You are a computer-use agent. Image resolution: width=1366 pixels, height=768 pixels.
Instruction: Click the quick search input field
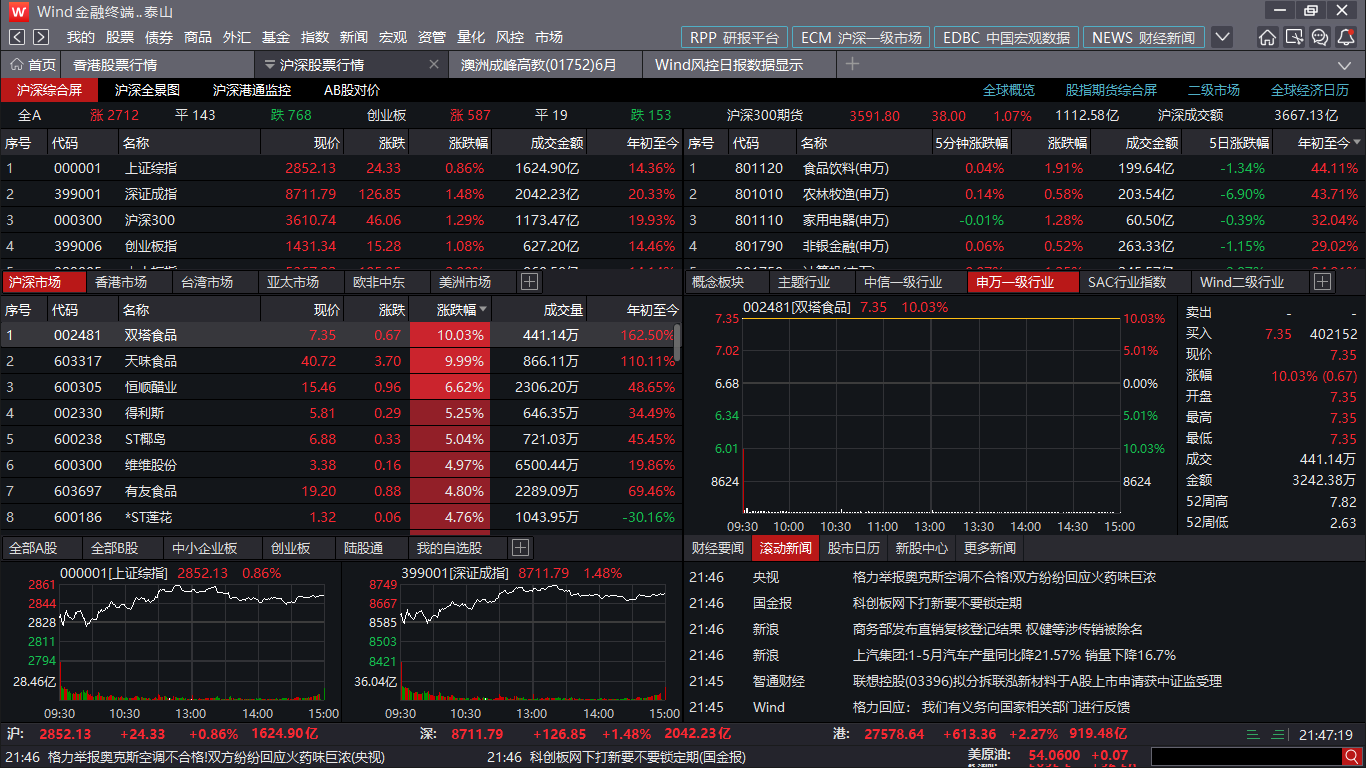(x=1247, y=758)
